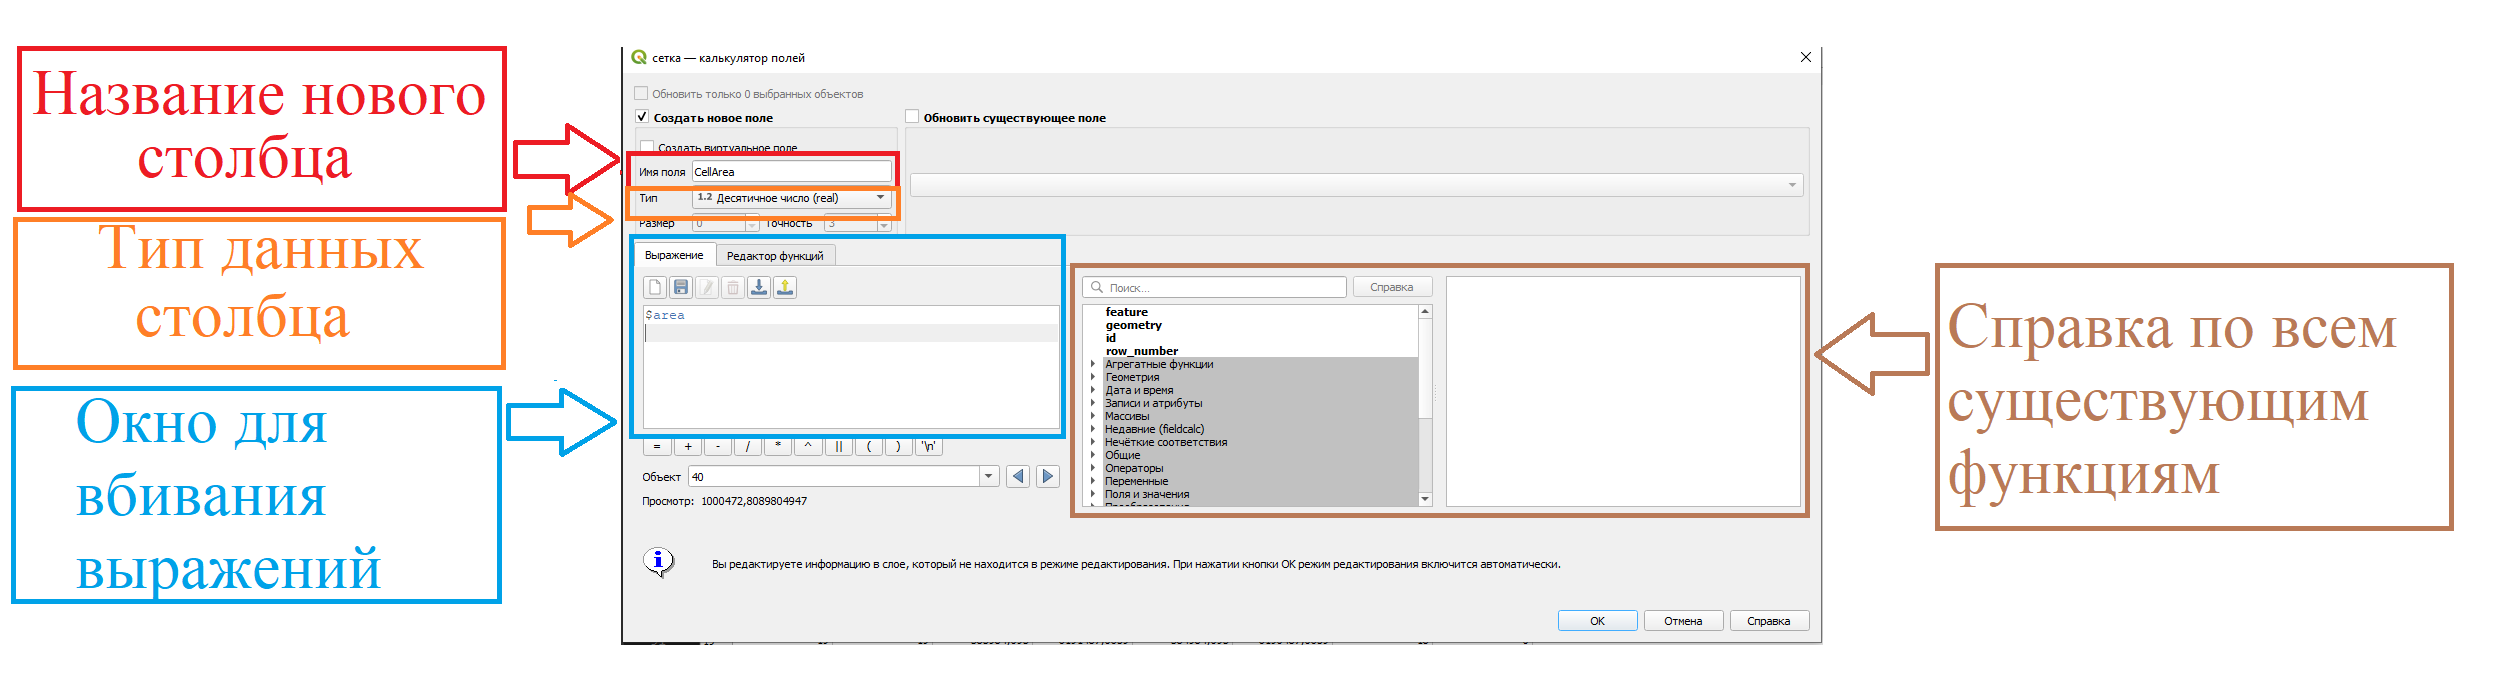This screenshot has height=683, width=2511.
Task: Go to the previous feature with the left arrow
Action: pos(1018,477)
